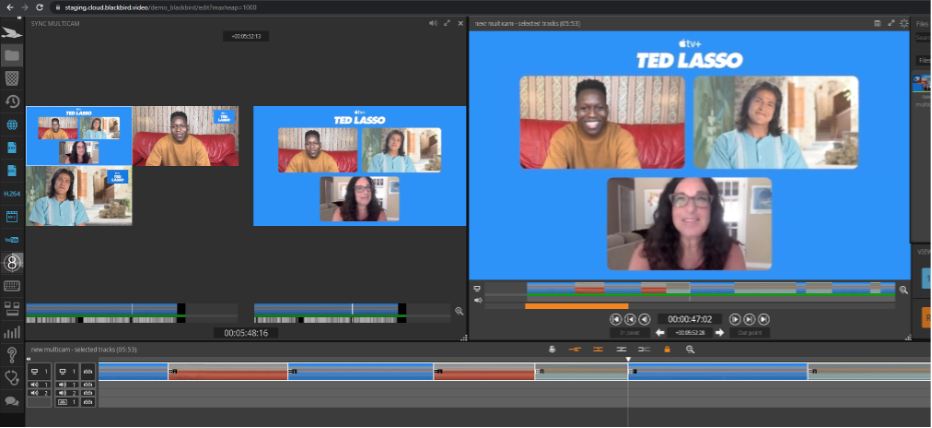Image resolution: width=932 pixels, height=428 pixels.
Task: Toggle the orange padlock in timeline toolbar
Action: point(667,350)
